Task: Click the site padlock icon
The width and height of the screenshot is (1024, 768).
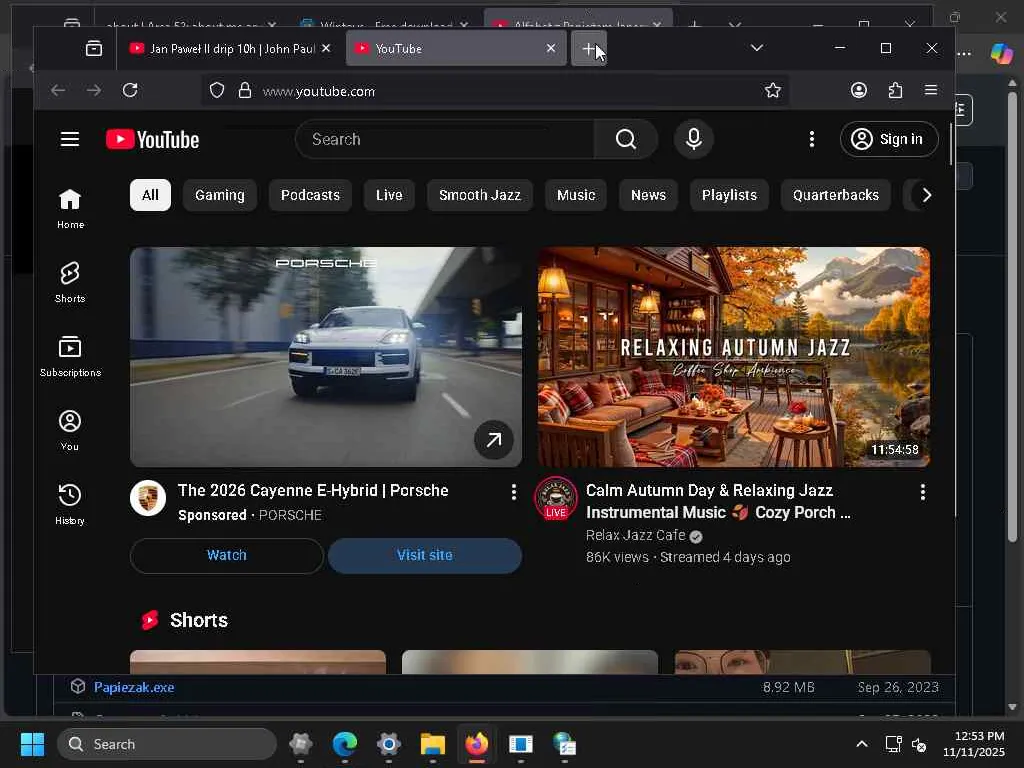Action: click(x=245, y=90)
